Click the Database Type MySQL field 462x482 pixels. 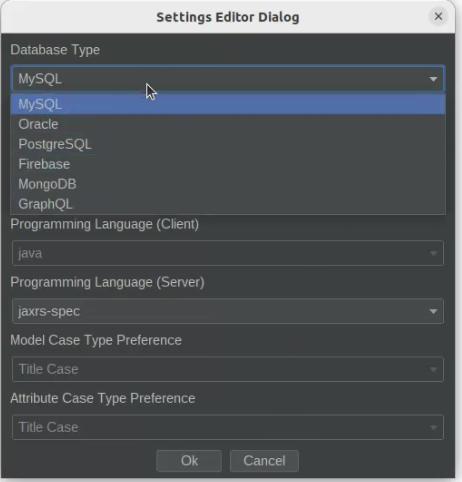pyautogui.click(x=228, y=79)
